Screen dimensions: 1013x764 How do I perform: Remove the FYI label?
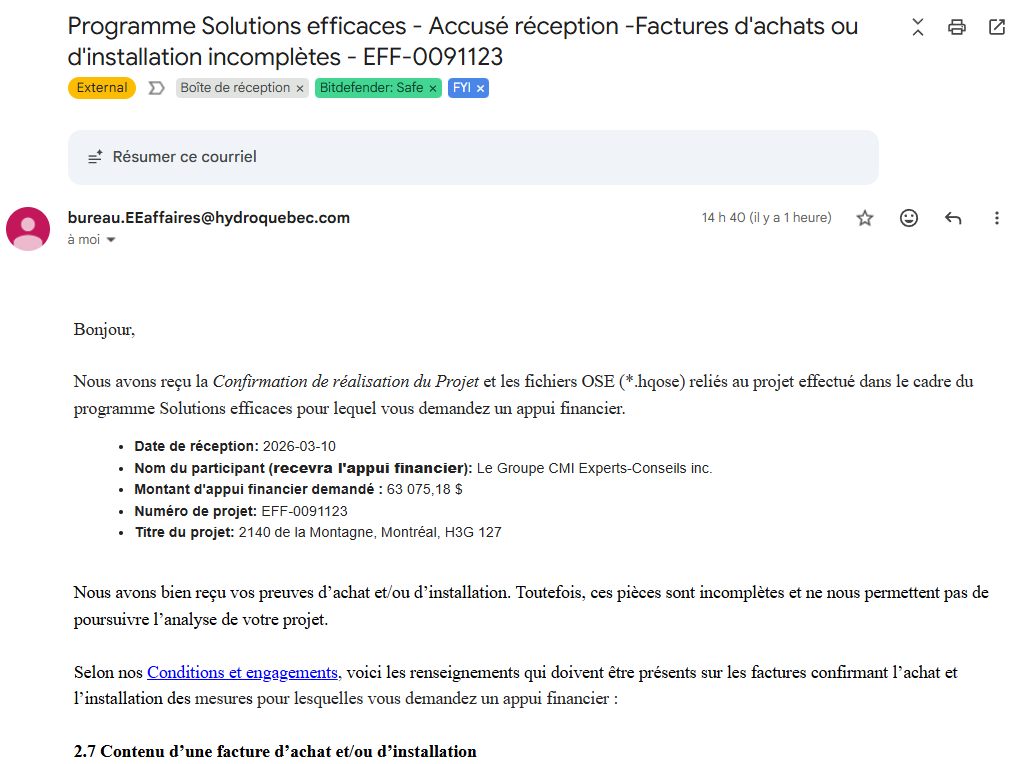tap(481, 88)
